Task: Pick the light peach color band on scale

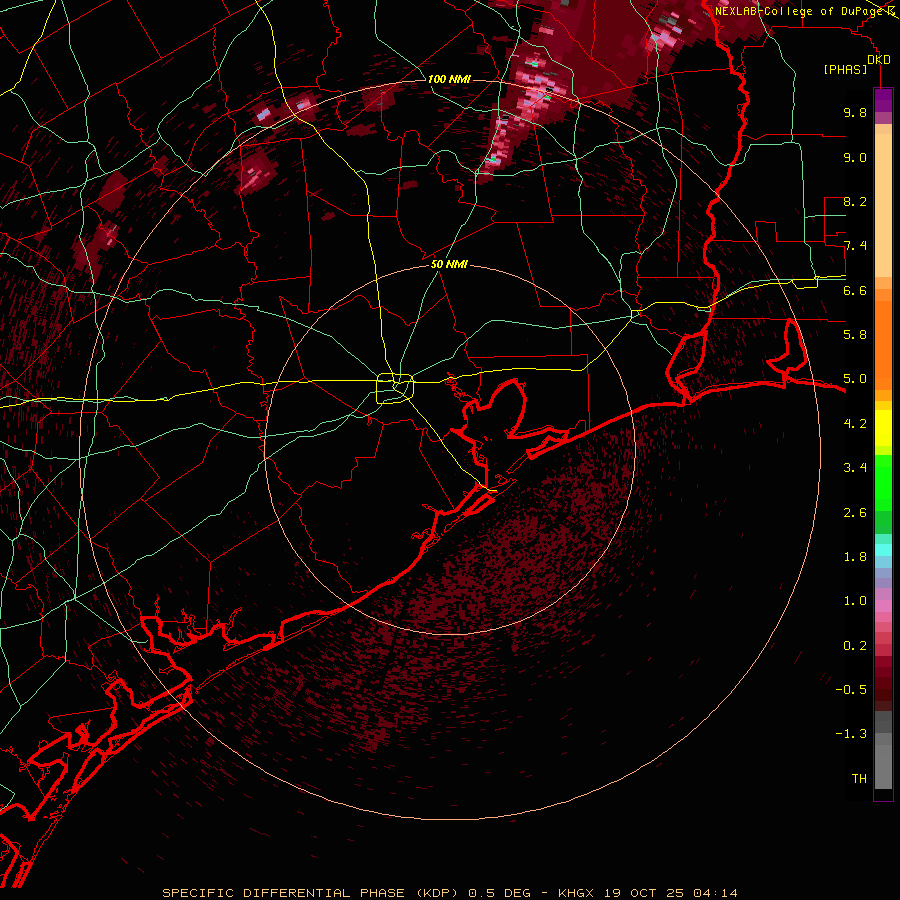Action: (883, 207)
